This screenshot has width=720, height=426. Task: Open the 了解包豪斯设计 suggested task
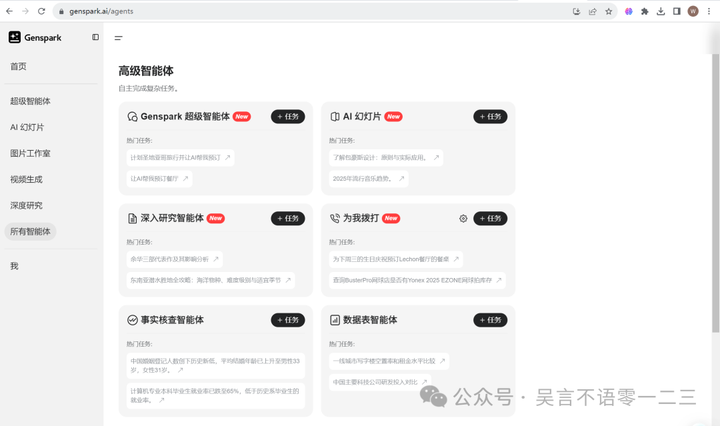coord(386,157)
